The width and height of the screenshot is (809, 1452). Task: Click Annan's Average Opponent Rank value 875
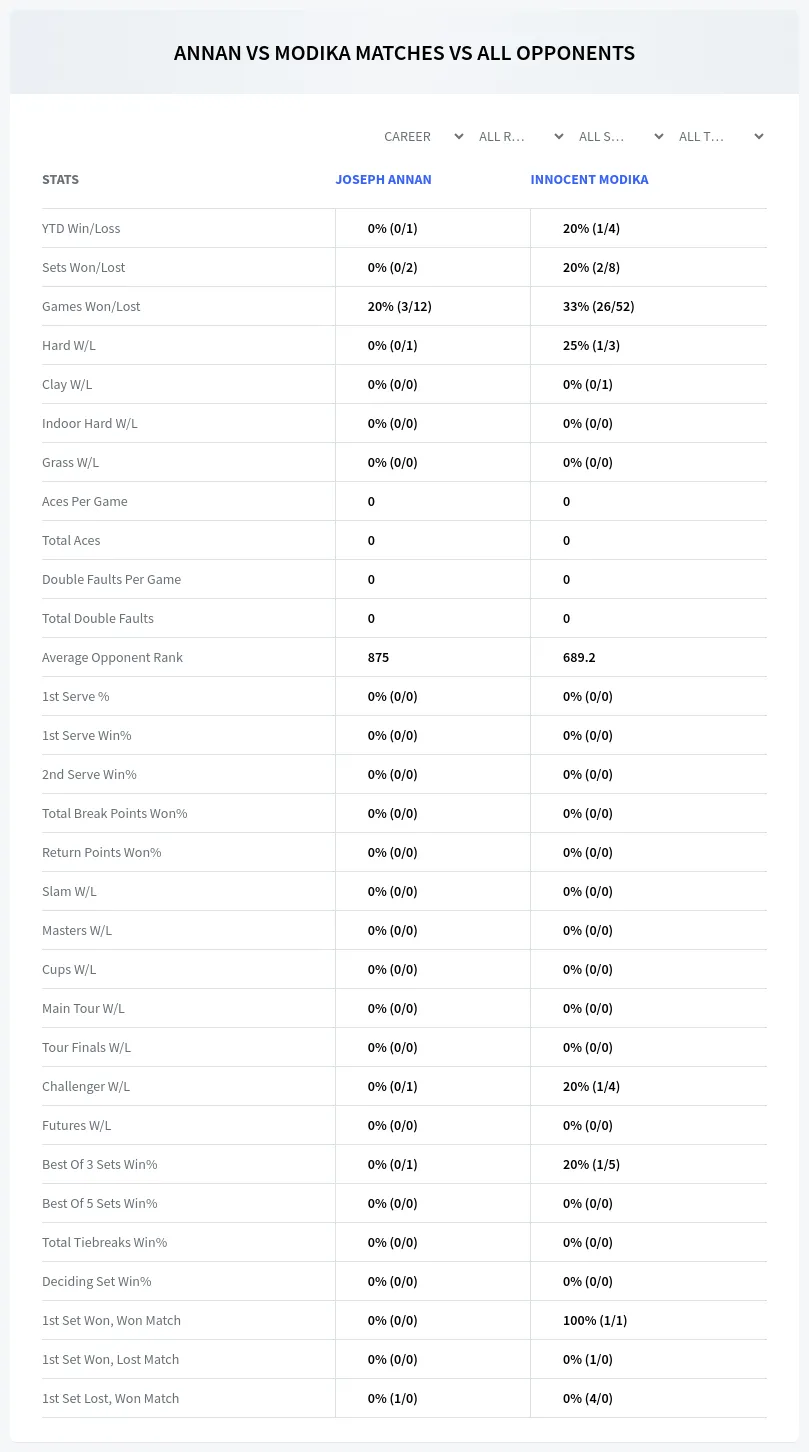pos(378,657)
